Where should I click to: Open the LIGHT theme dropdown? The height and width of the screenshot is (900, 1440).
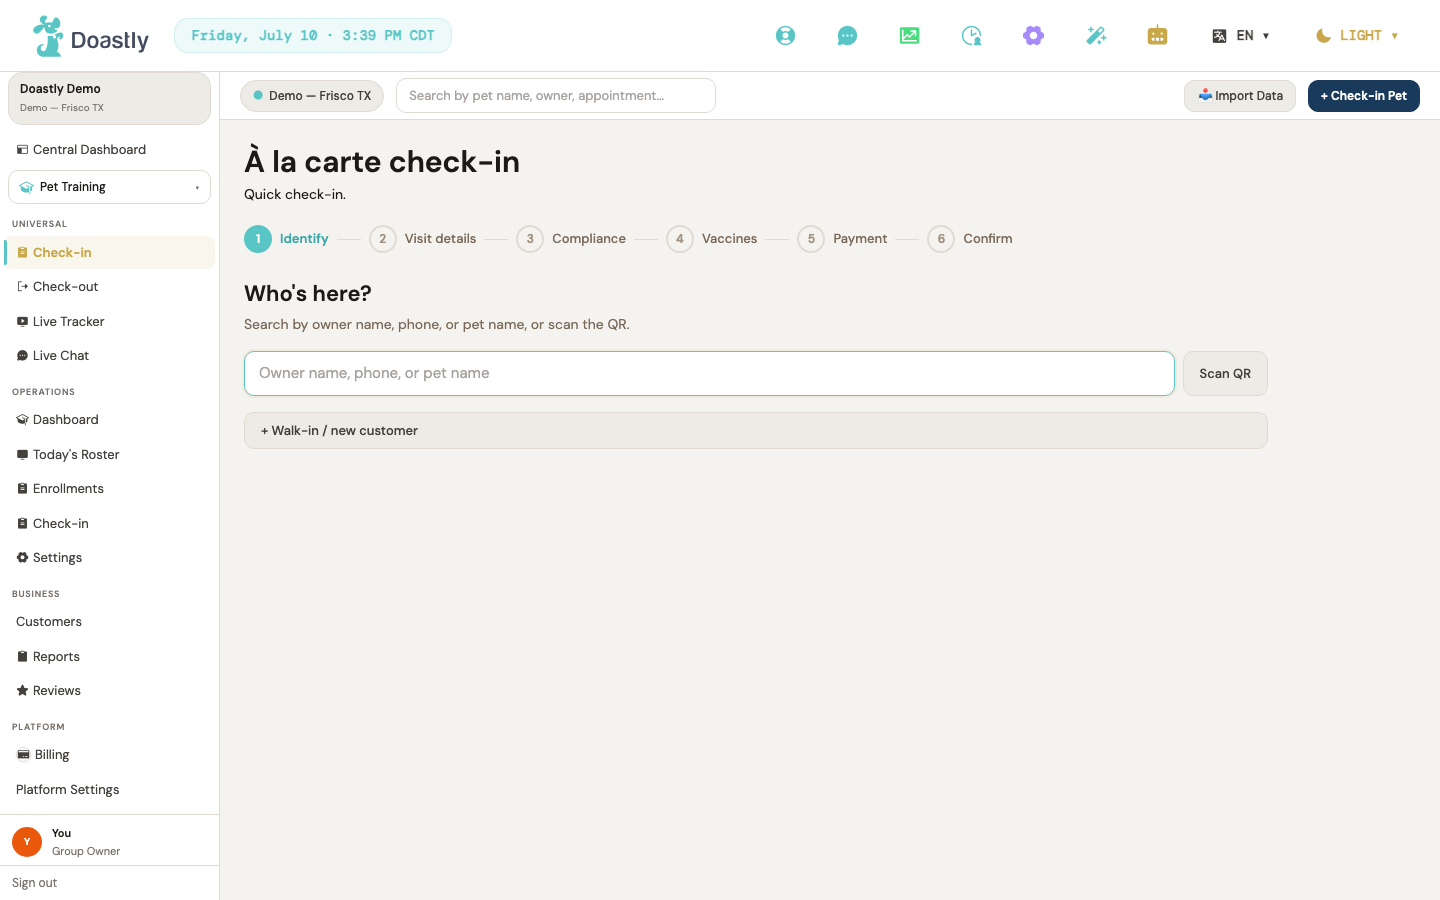[x=1357, y=36]
